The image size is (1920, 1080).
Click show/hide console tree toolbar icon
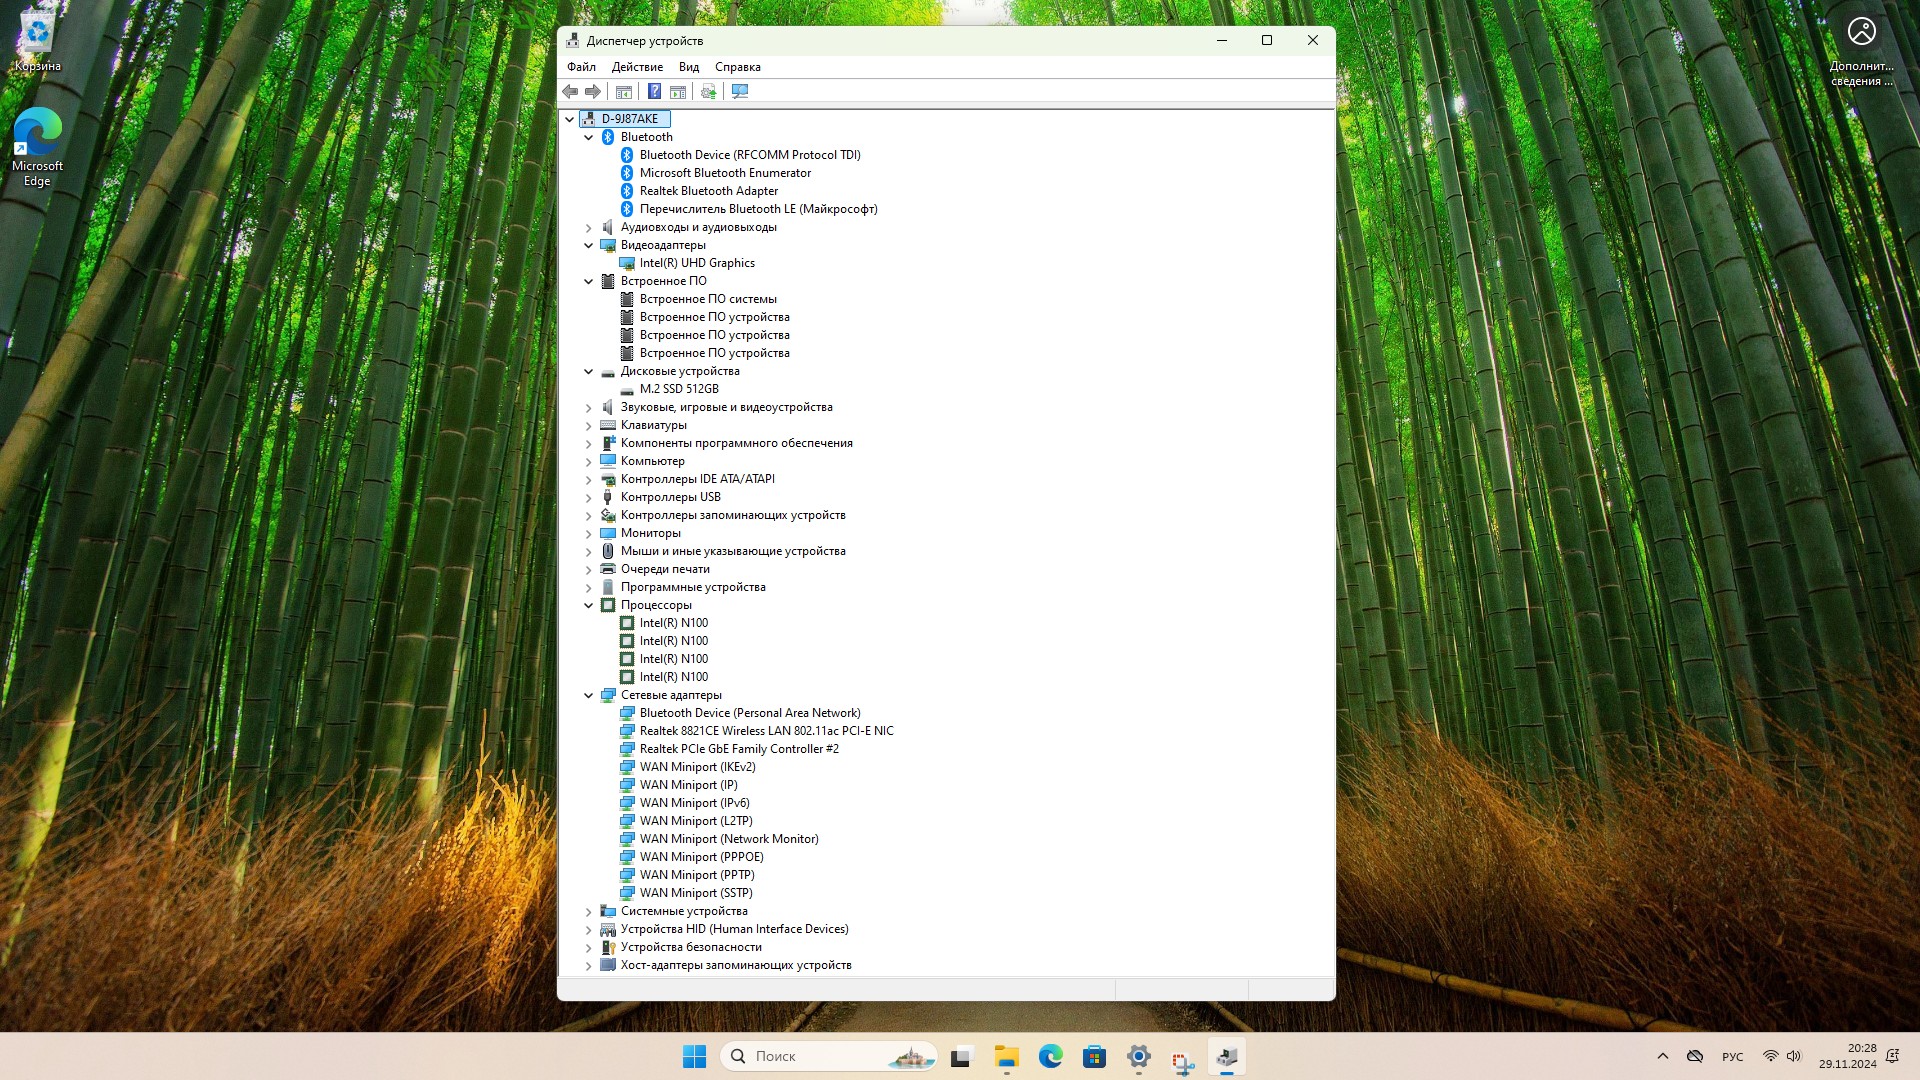(x=624, y=92)
